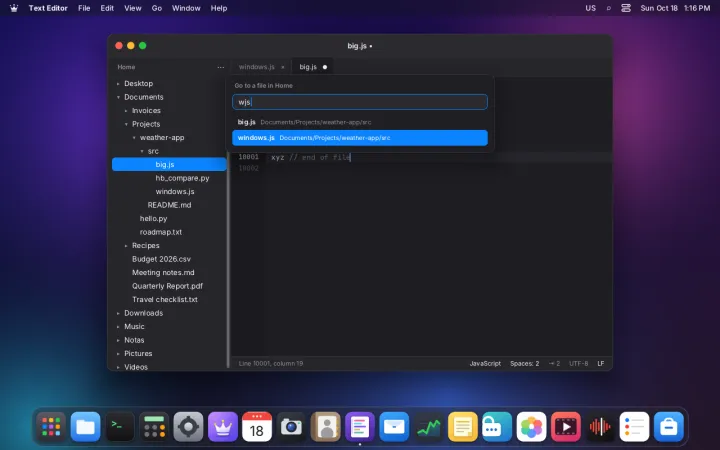The width and height of the screenshot is (720, 450).
Task: Open the Help menu
Action: click(219, 8)
